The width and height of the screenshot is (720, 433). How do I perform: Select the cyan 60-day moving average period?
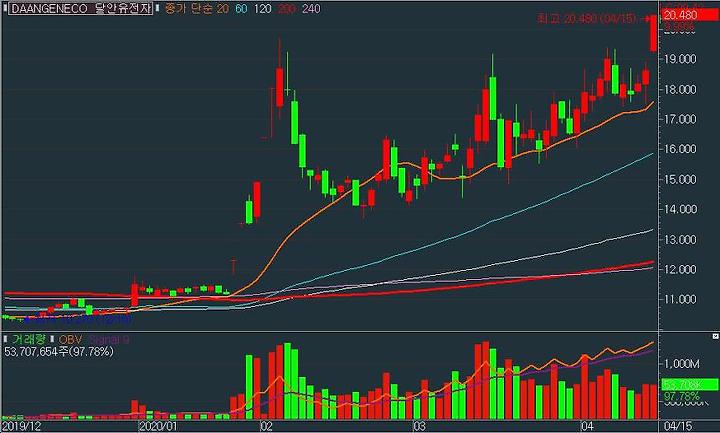pyautogui.click(x=241, y=8)
